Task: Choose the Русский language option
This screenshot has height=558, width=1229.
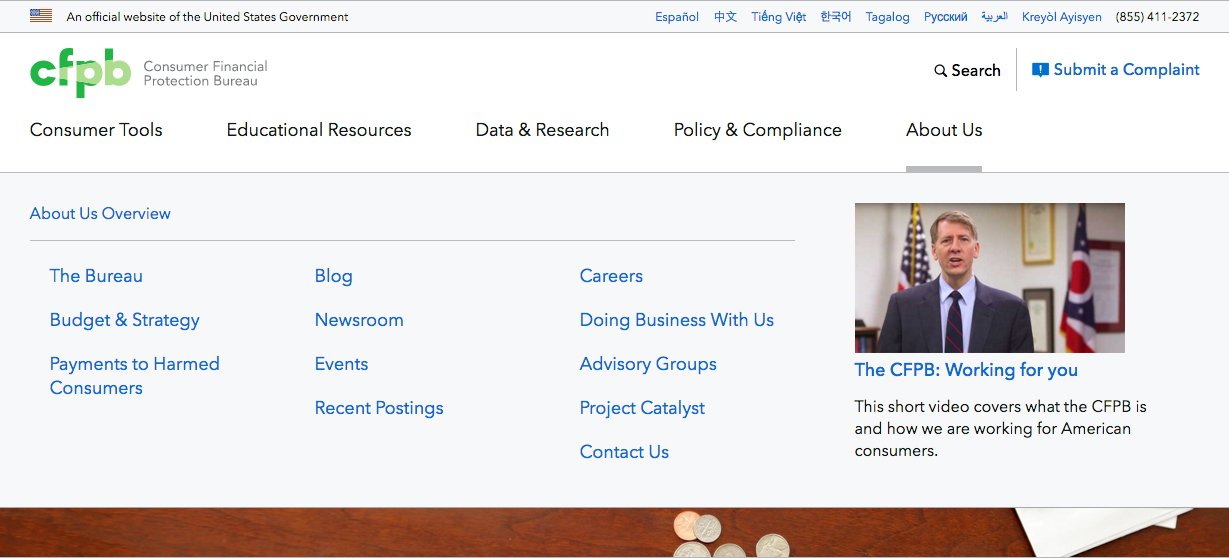Action: point(945,17)
